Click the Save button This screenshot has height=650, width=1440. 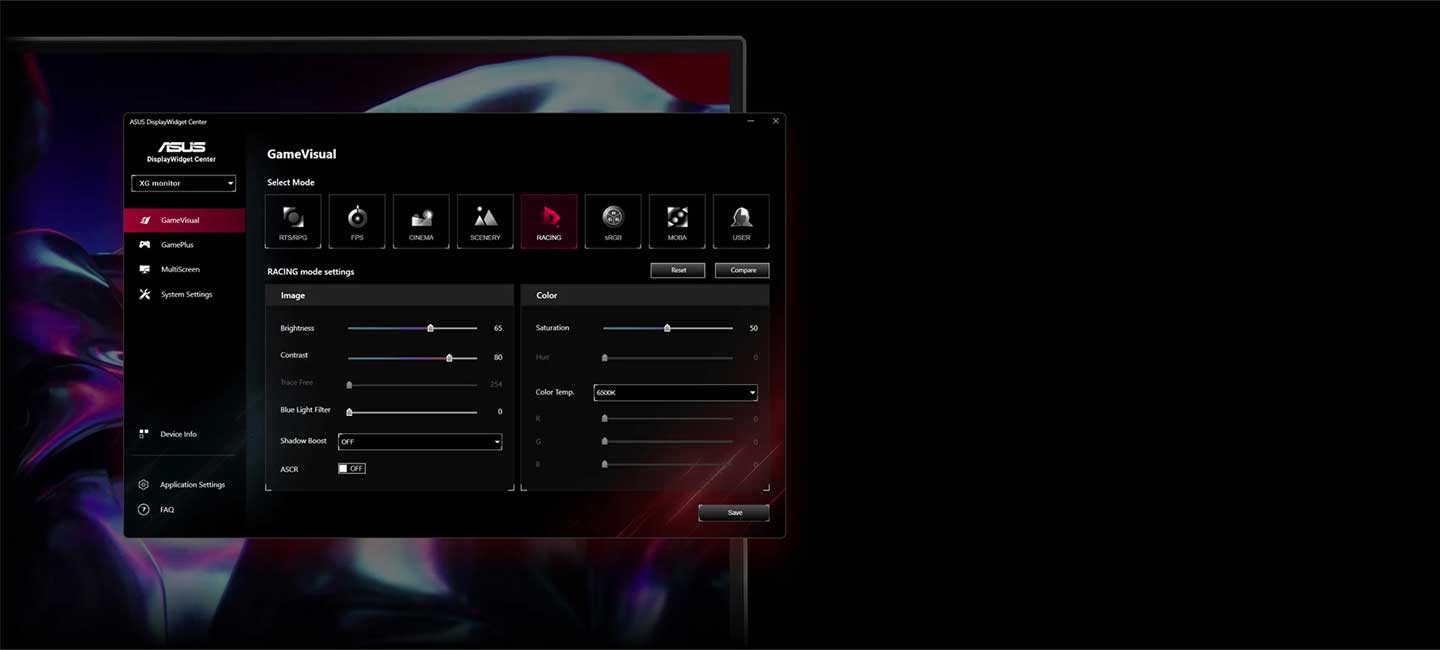click(733, 512)
